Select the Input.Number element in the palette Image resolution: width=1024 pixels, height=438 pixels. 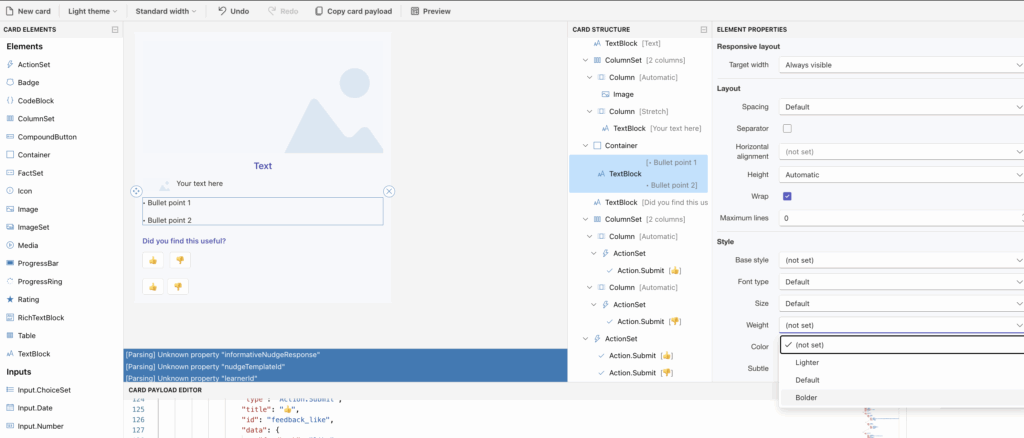point(34,426)
